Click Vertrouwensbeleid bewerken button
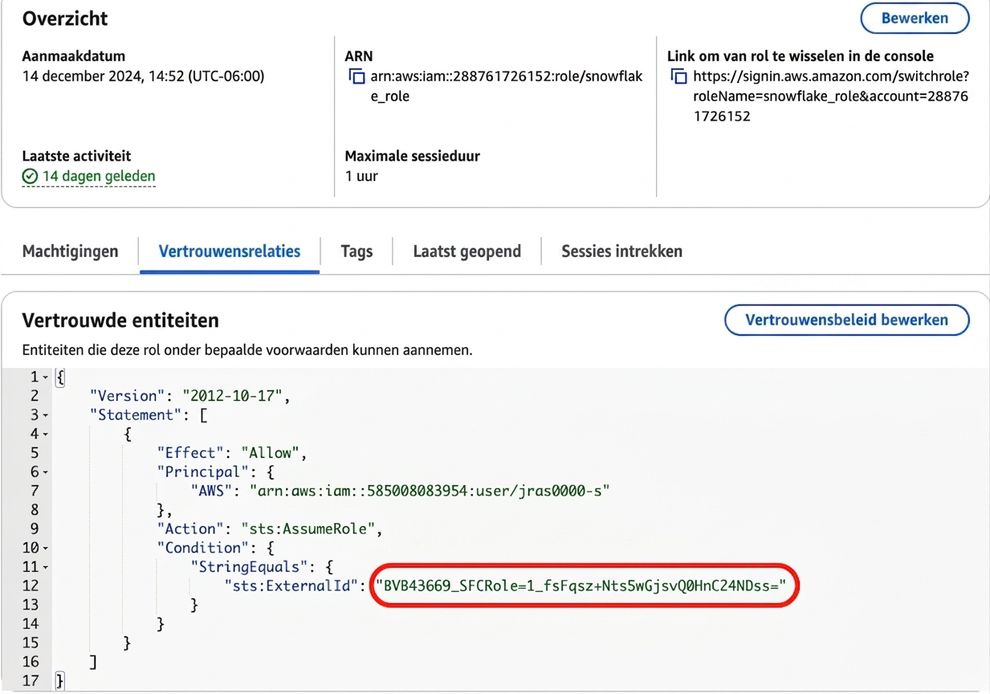This screenshot has width=990, height=694. pyautogui.click(x=847, y=320)
